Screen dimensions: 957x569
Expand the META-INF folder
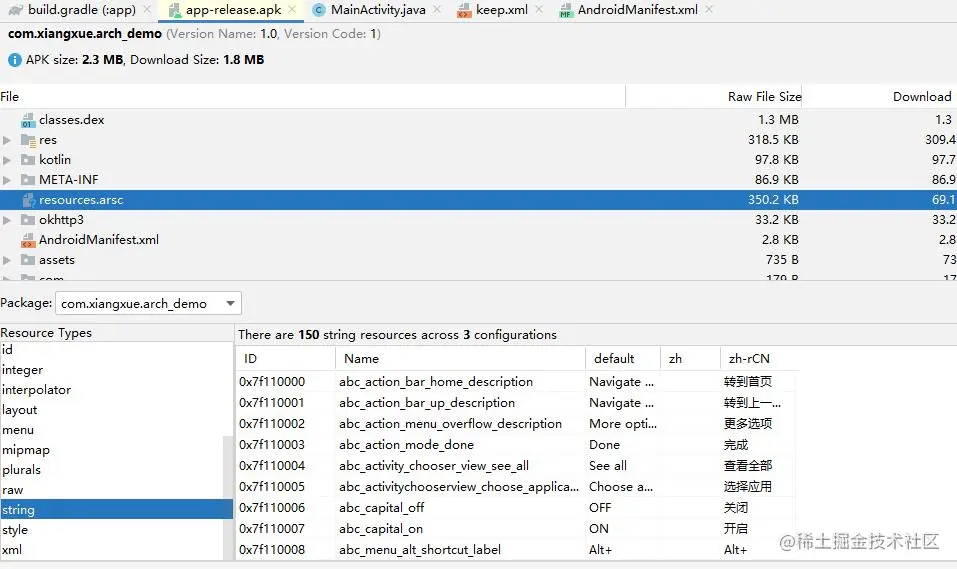(7, 180)
